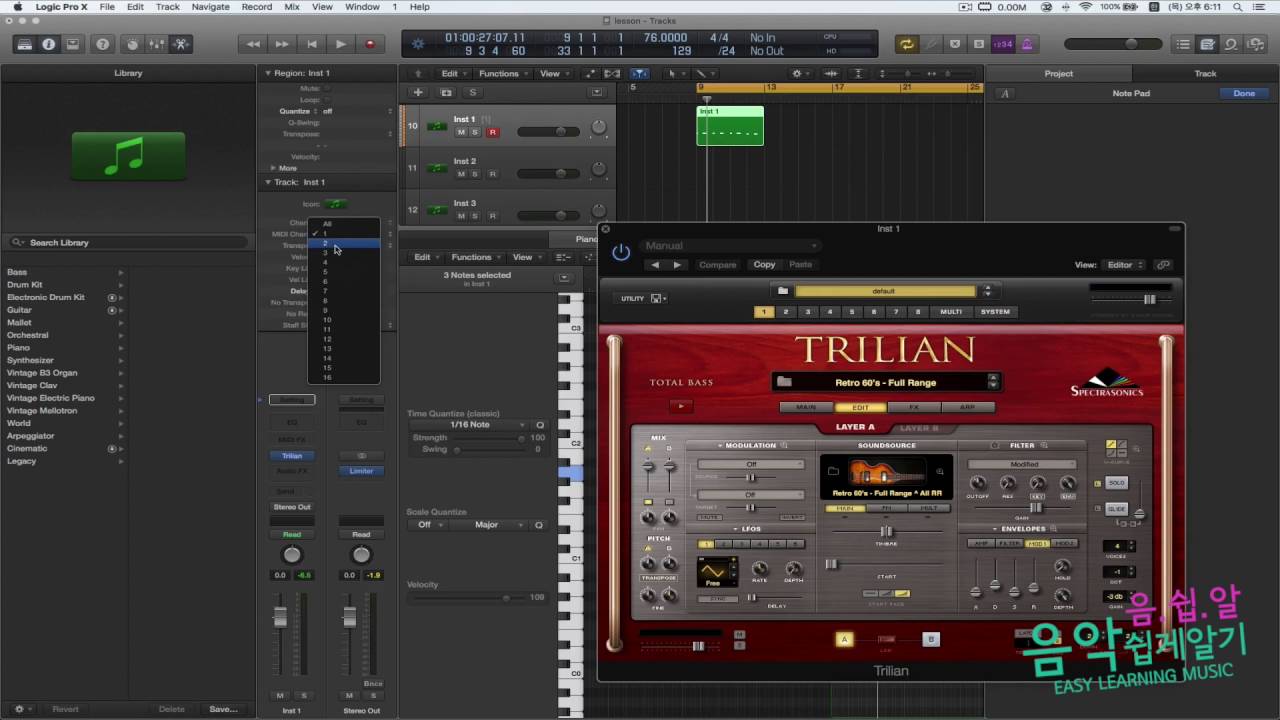1280x720 pixels.
Task: Toggle the purple Metronome button
Action: tap(1027, 44)
